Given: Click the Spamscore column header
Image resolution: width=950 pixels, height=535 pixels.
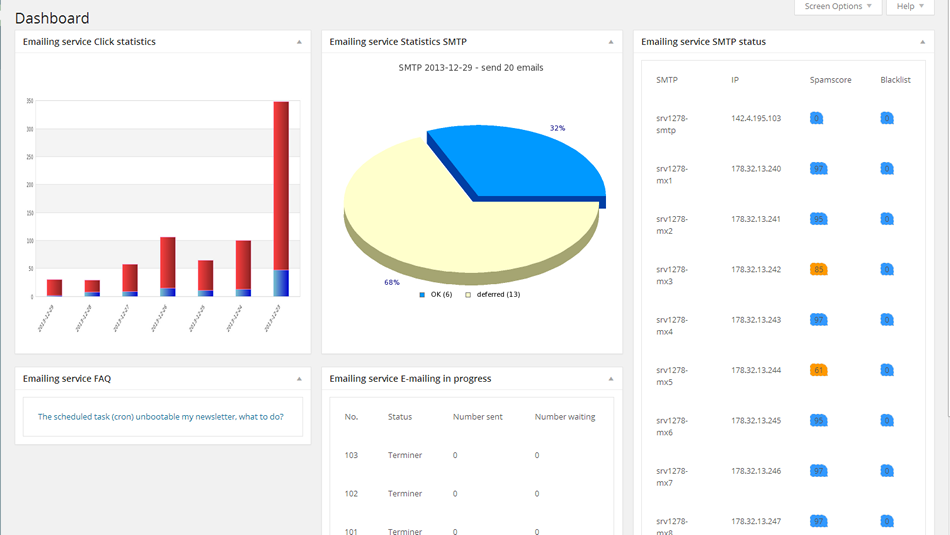Looking at the screenshot, I should pyautogui.click(x=830, y=80).
